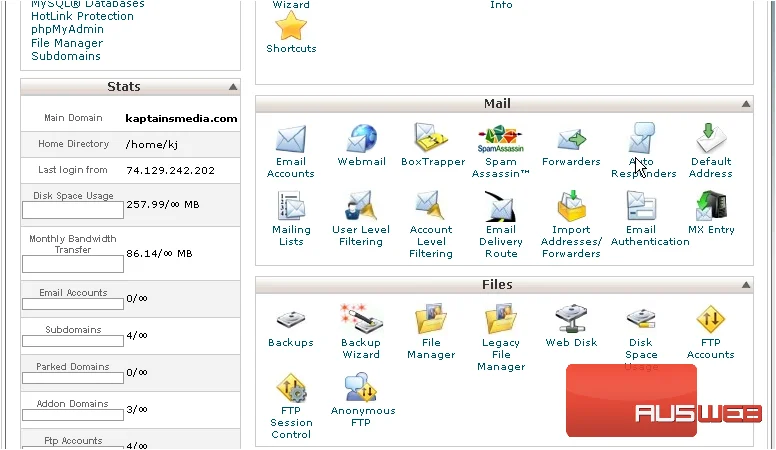Open the Email Authentication icon
This screenshot has height=450, width=776.
(641, 205)
